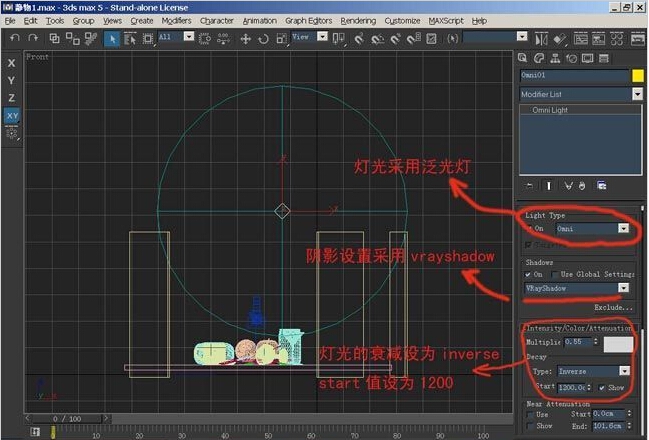Toggle the Spinner Snap icon

pos(413,39)
